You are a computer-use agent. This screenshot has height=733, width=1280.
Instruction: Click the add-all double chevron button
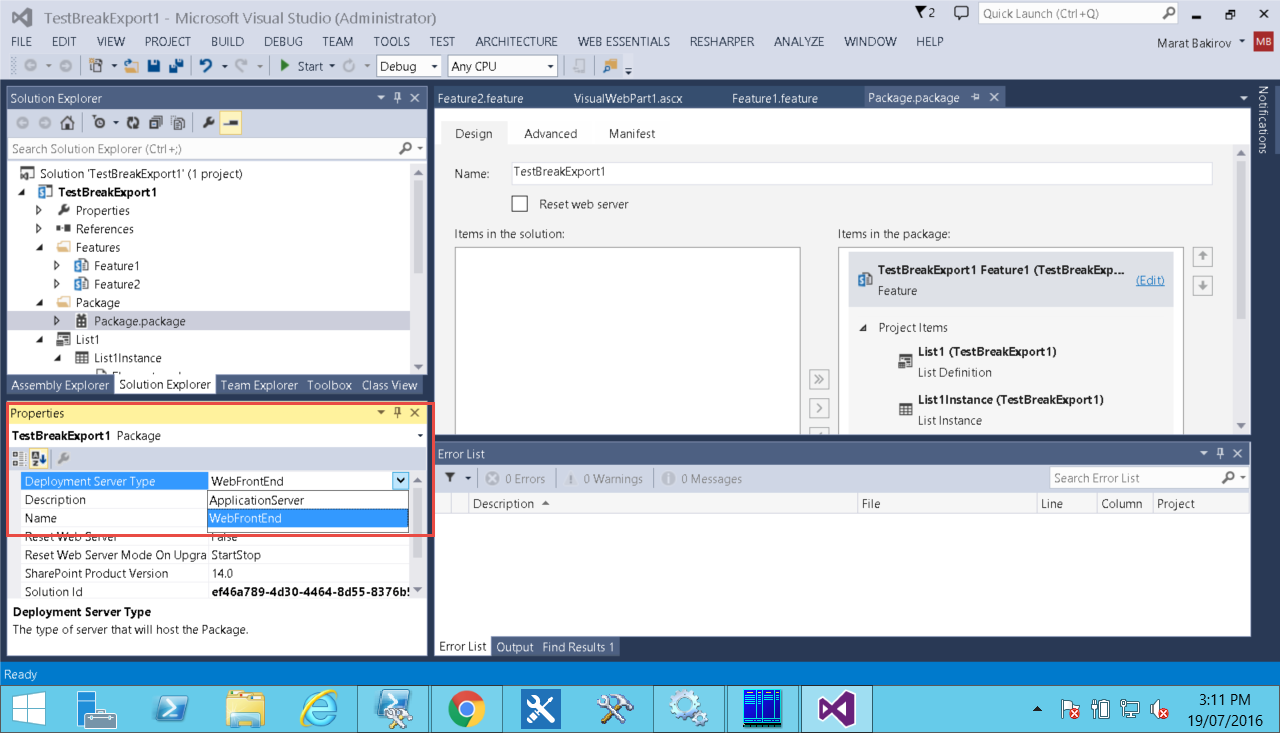[x=819, y=379]
